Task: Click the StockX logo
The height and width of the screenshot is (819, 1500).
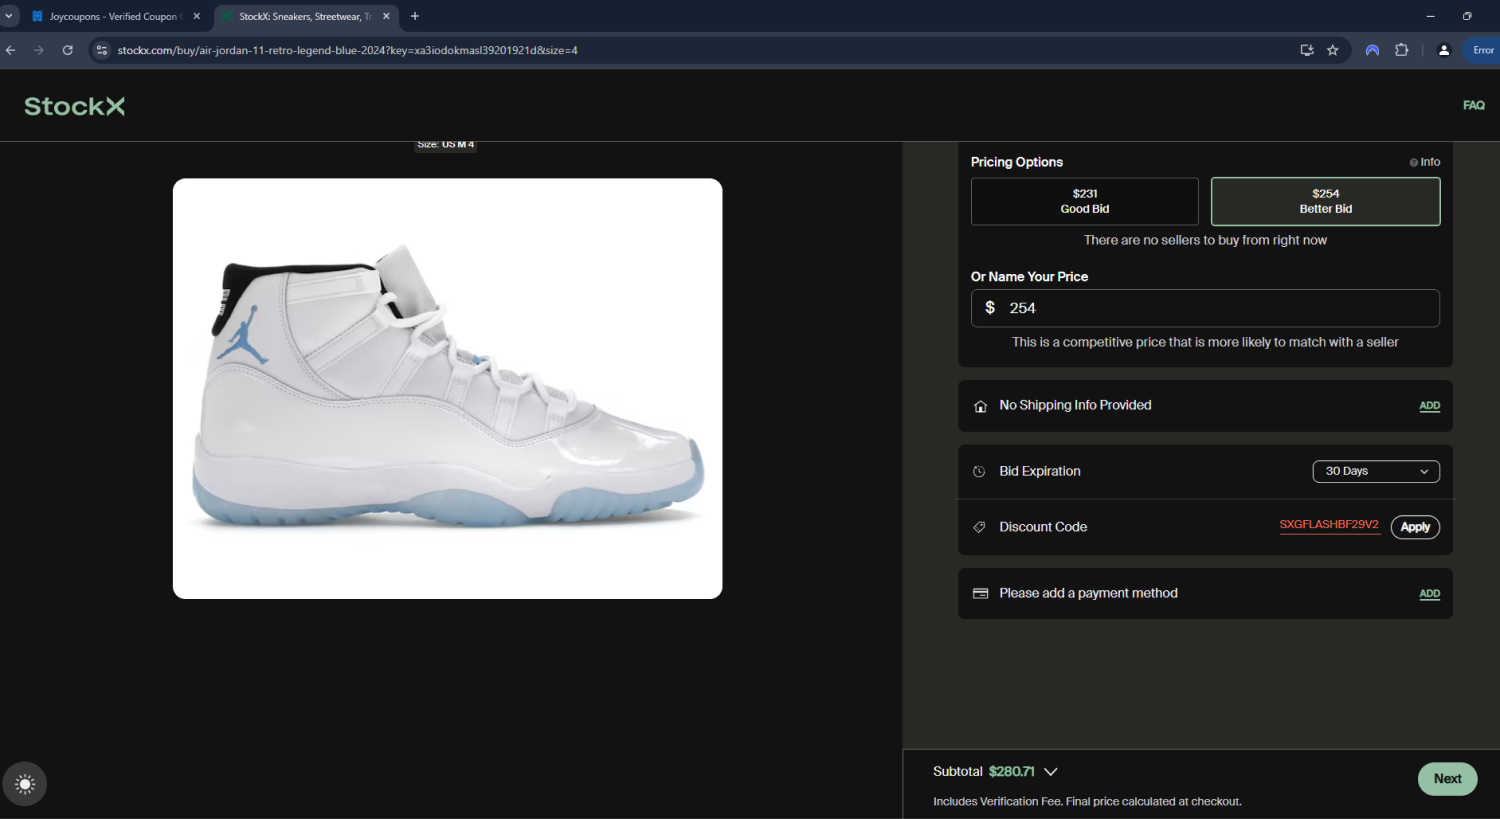Action: point(75,106)
